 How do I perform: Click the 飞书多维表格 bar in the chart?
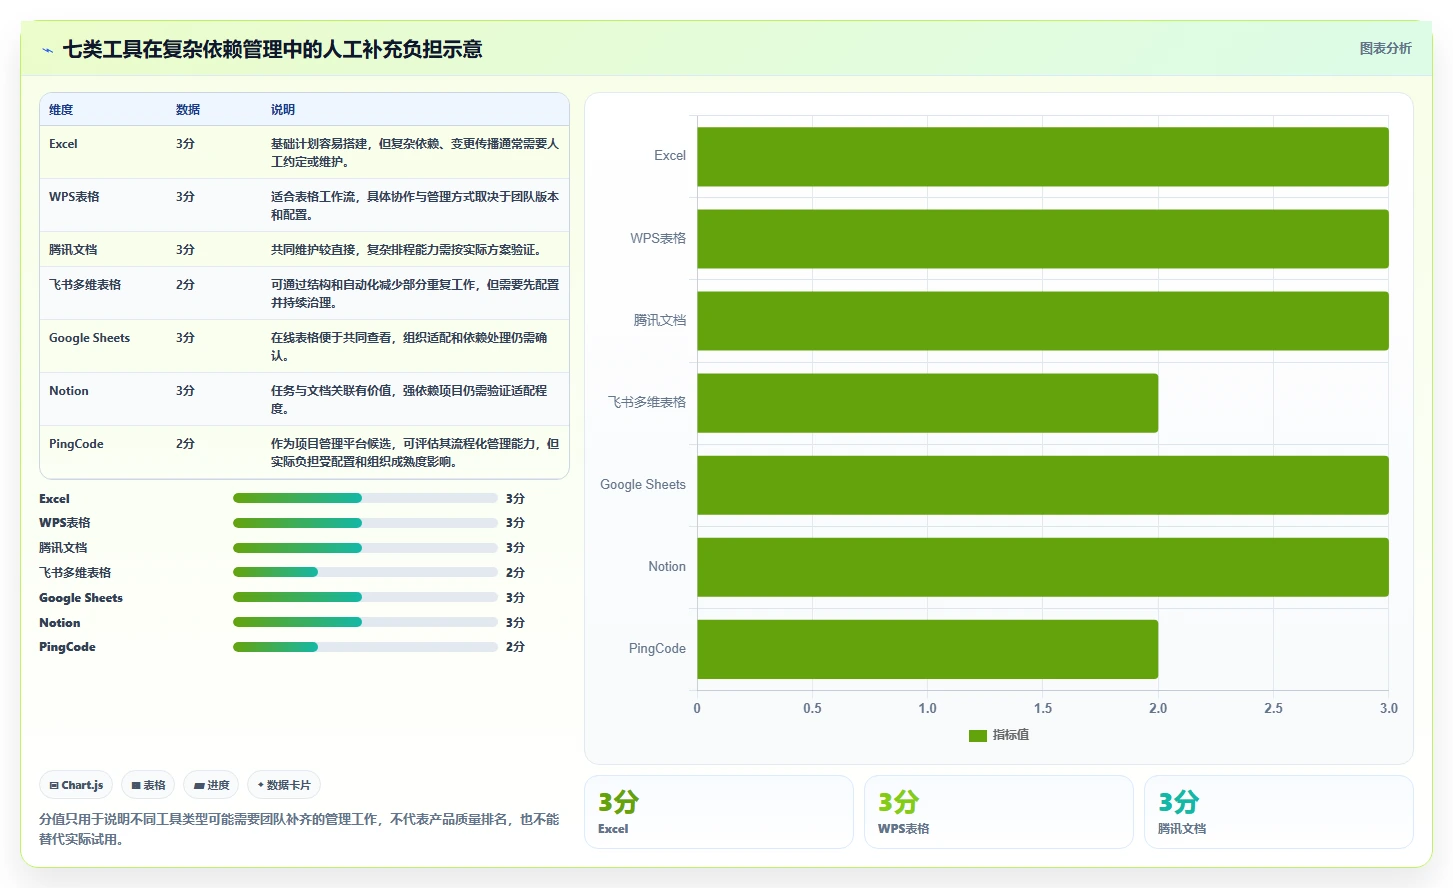[928, 403]
